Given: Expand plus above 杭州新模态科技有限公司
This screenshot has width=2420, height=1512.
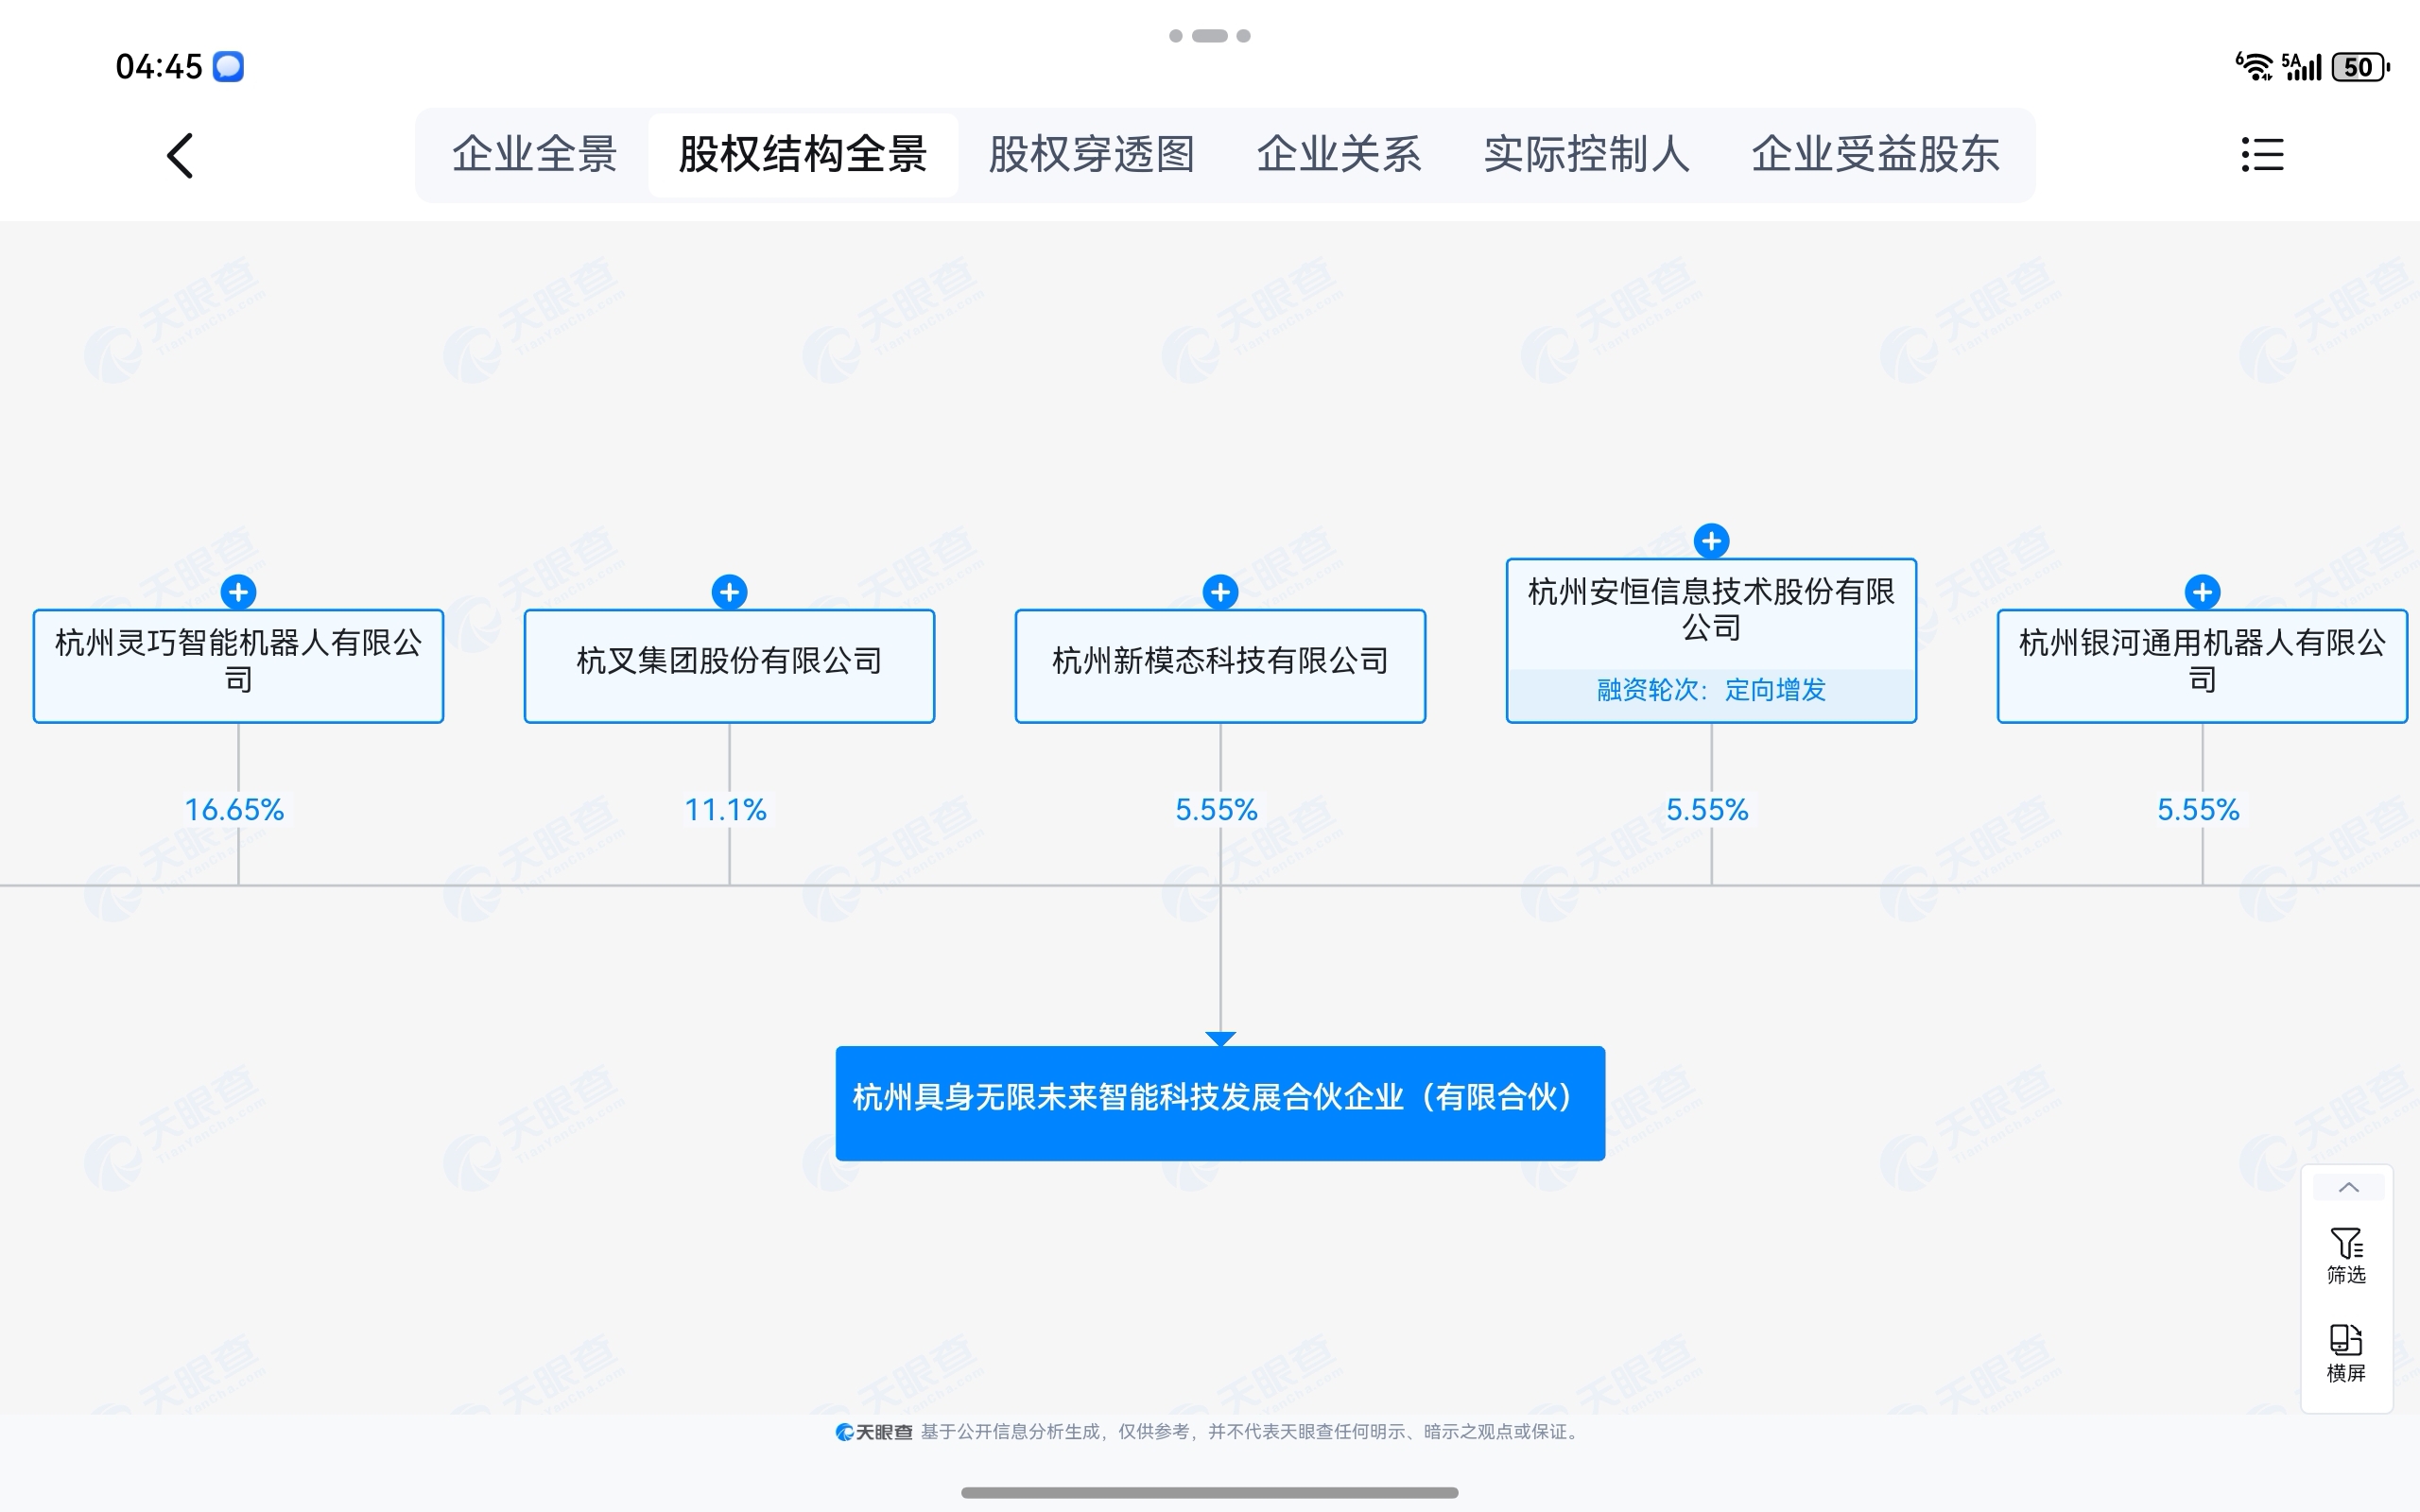Looking at the screenshot, I should pyautogui.click(x=1220, y=592).
